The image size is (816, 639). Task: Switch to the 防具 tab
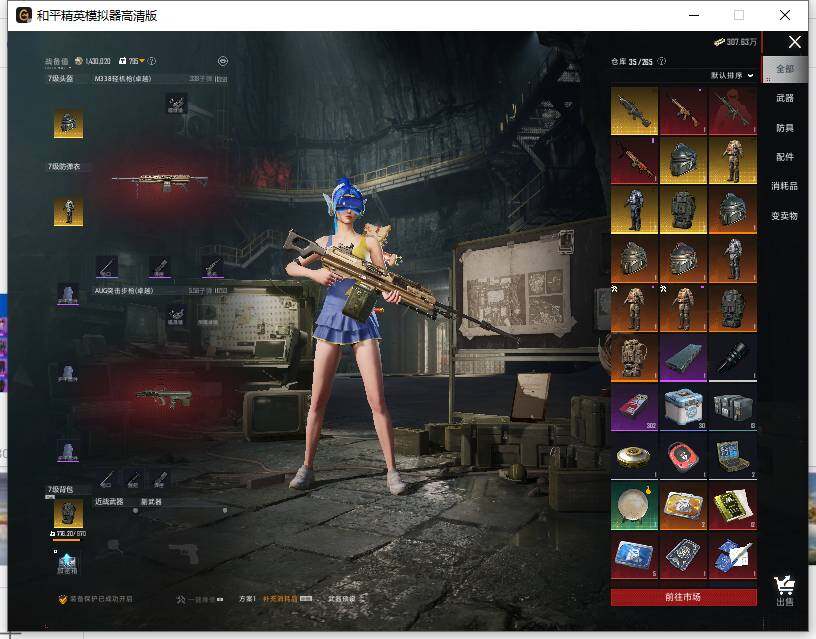(x=785, y=127)
